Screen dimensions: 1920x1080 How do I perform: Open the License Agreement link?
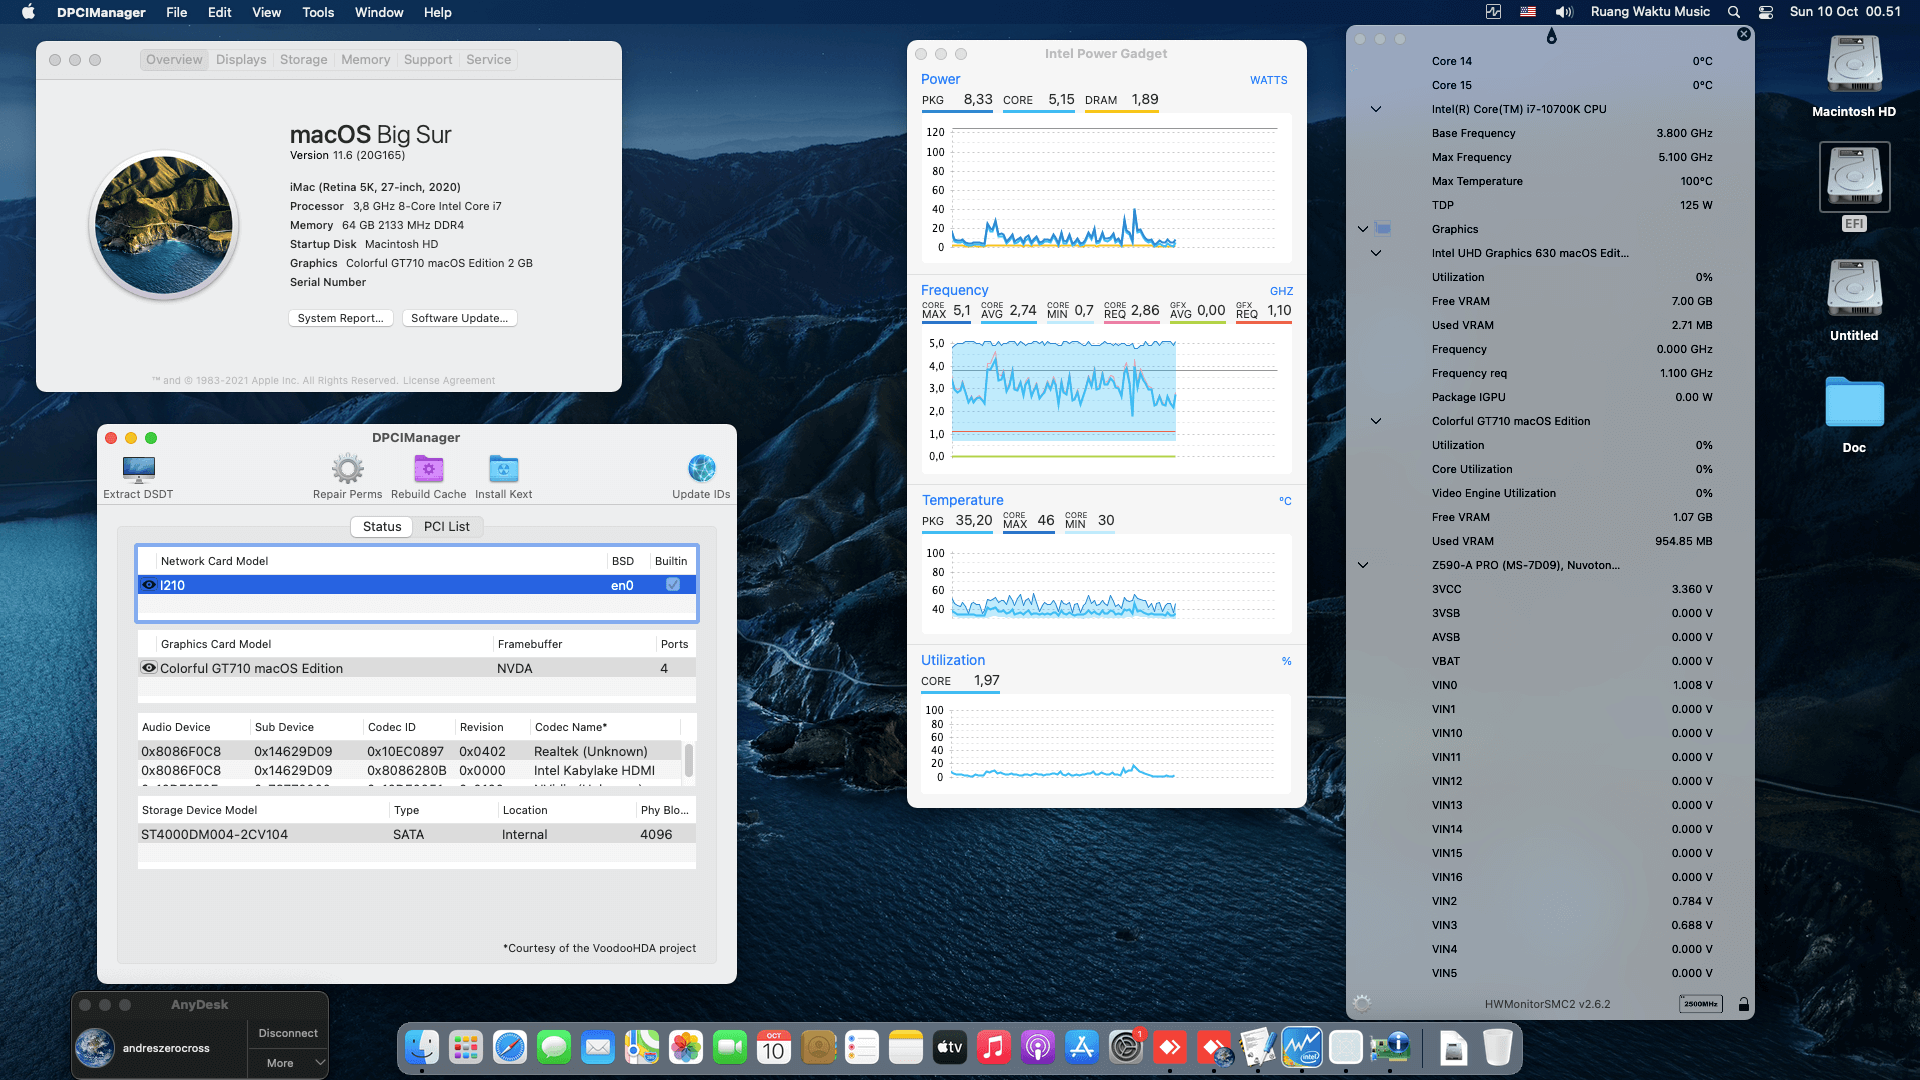(448, 380)
